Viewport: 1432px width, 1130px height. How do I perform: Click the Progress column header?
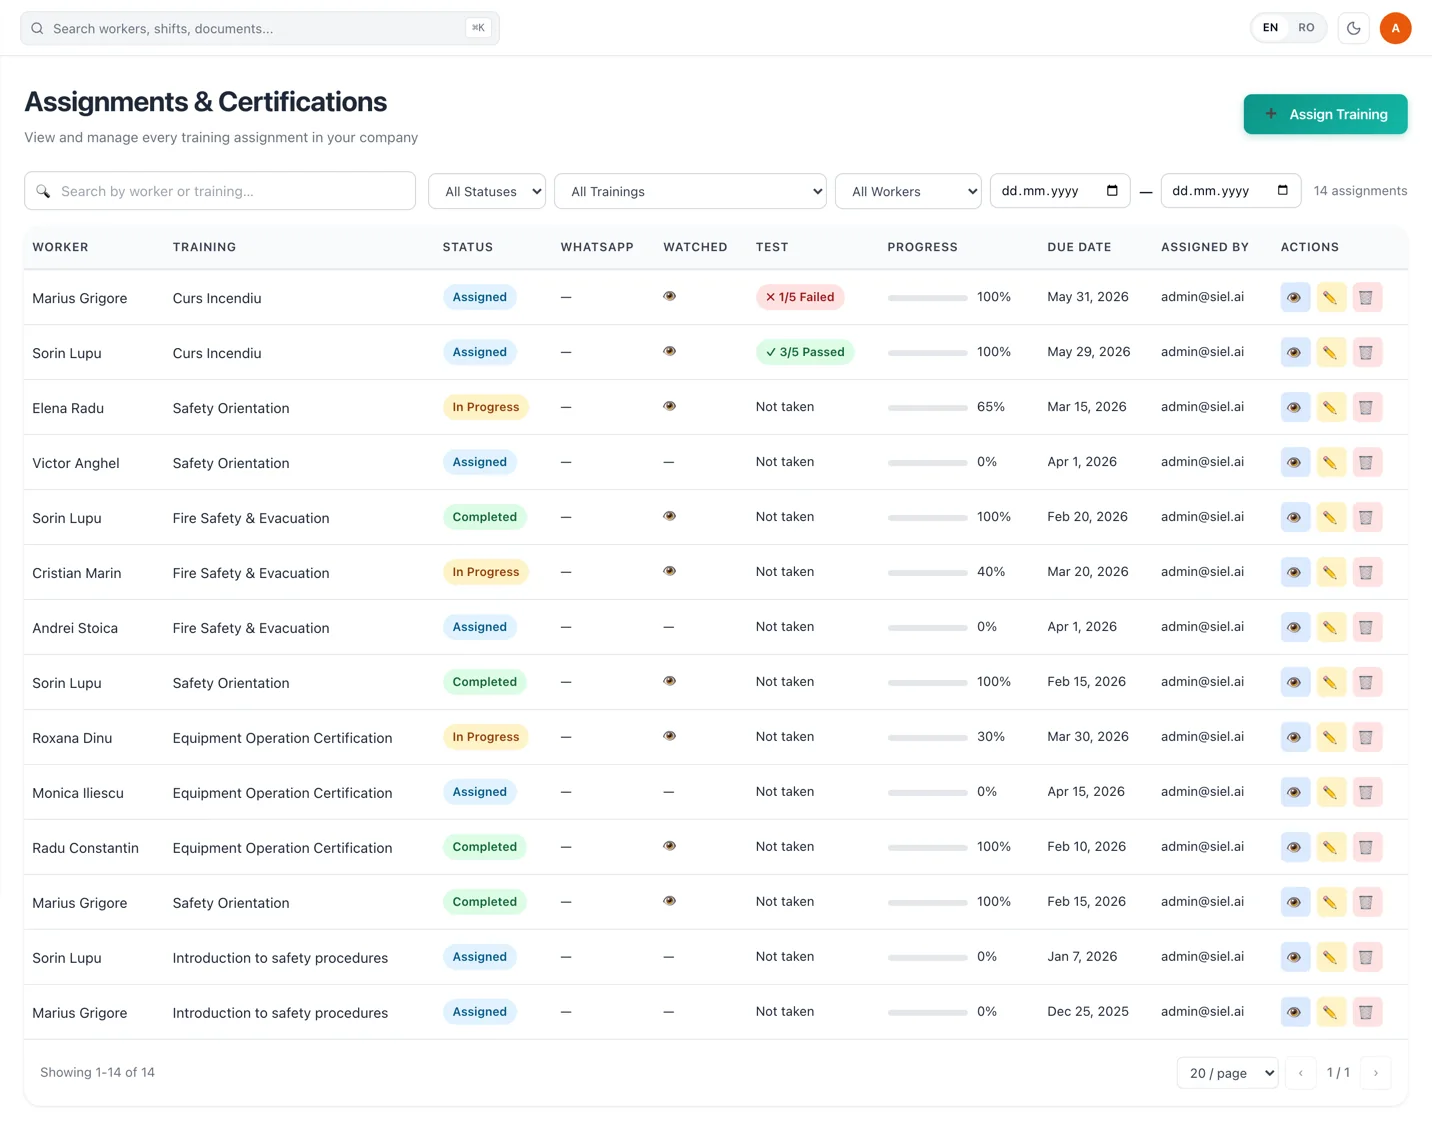922,247
